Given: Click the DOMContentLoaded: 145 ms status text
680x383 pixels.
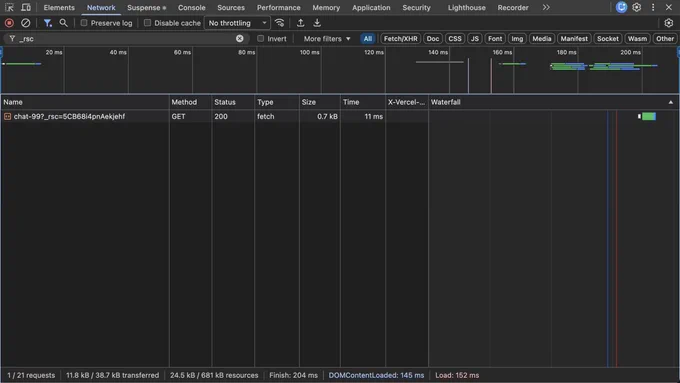Looking at the screenshot, I should (x=376, y=376).
